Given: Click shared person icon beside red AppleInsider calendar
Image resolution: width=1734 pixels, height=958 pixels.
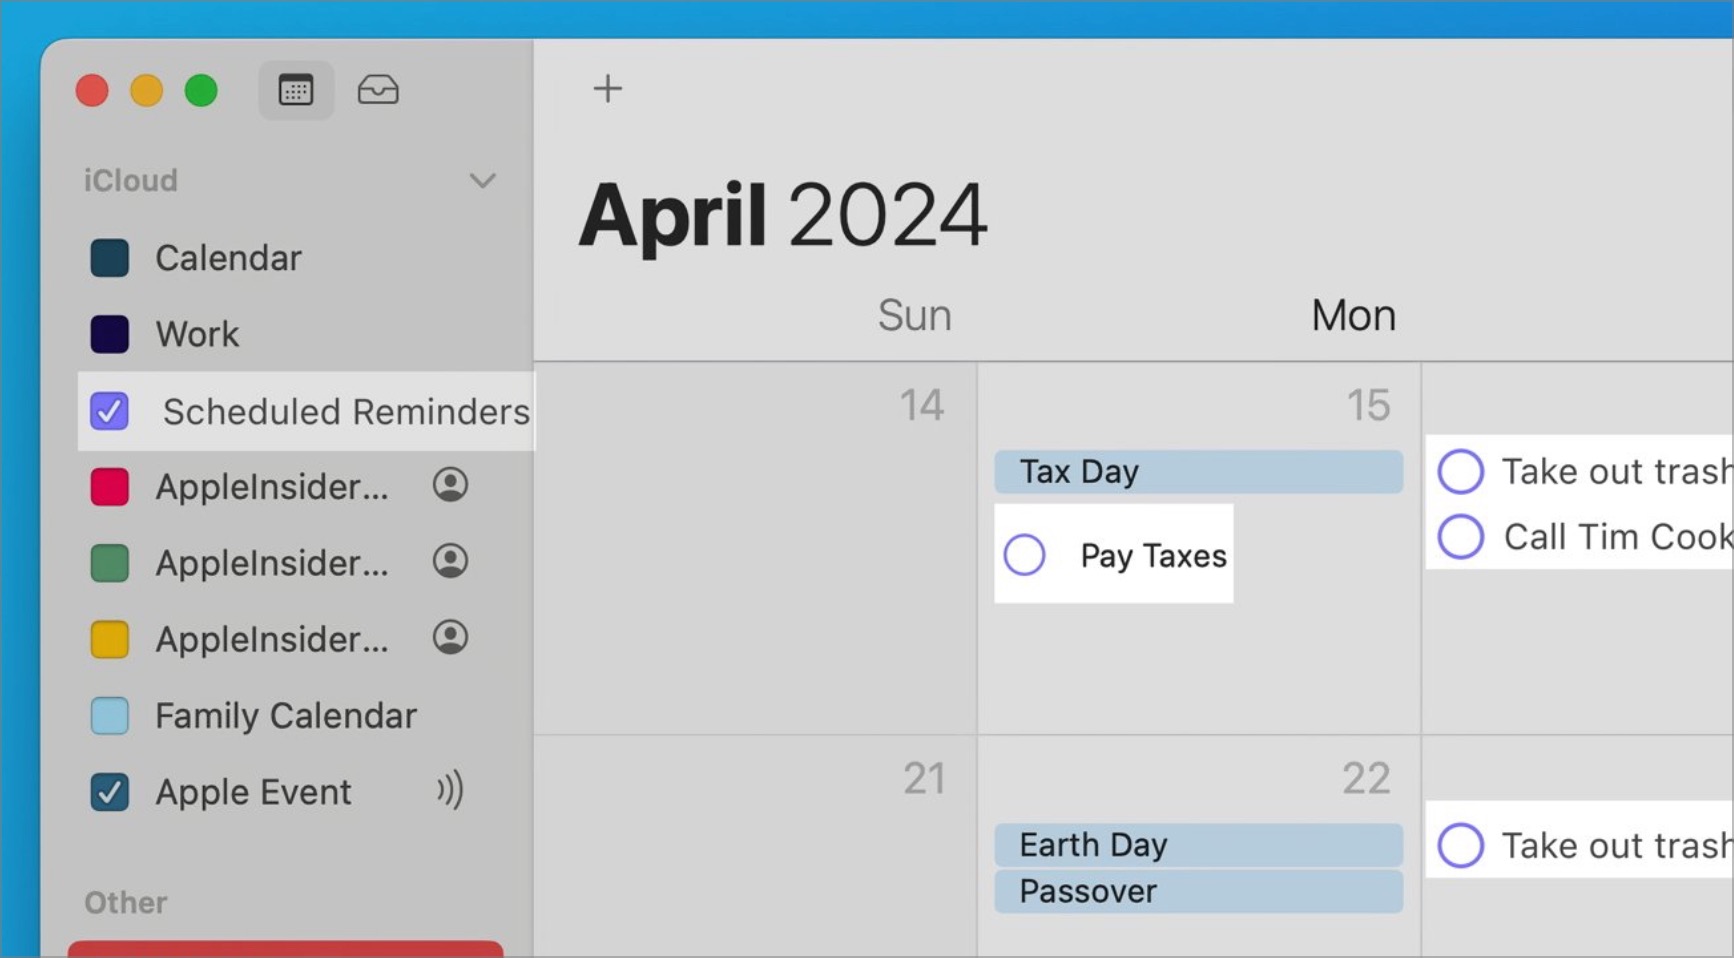Looking at the screenshot, I should tap(450, 486).
